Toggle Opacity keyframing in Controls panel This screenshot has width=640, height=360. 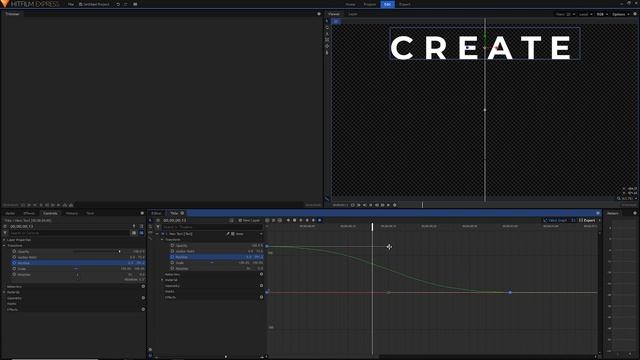click(14, 251)
